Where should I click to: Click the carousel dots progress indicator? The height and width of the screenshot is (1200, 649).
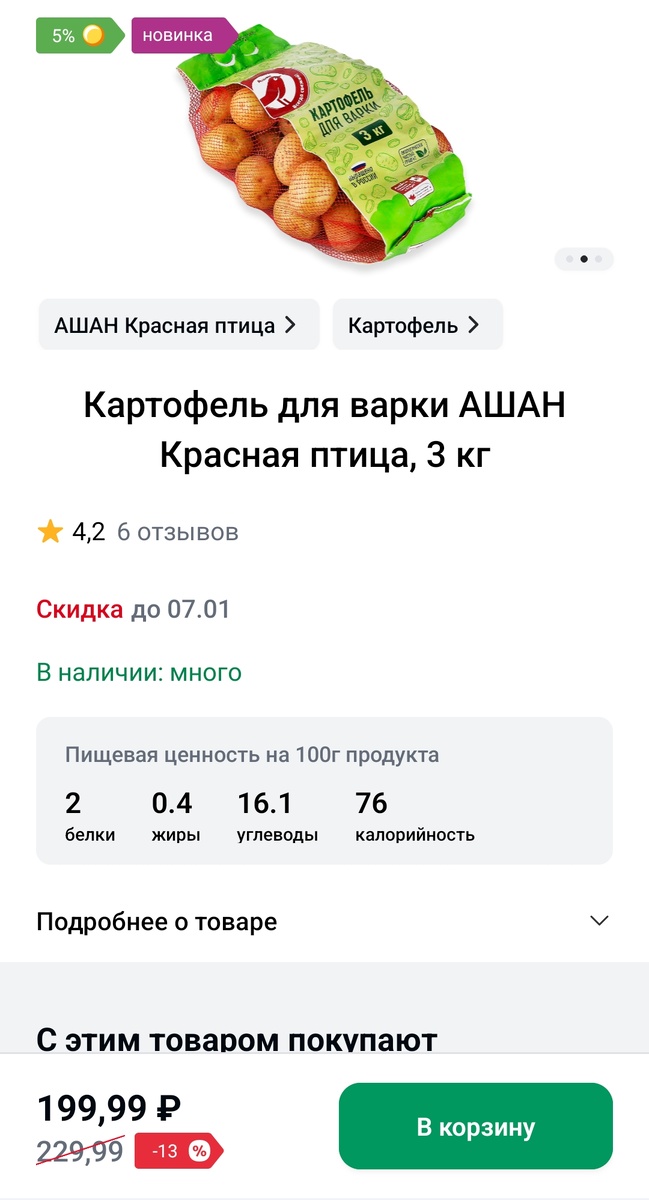click(x=584, y=259)
